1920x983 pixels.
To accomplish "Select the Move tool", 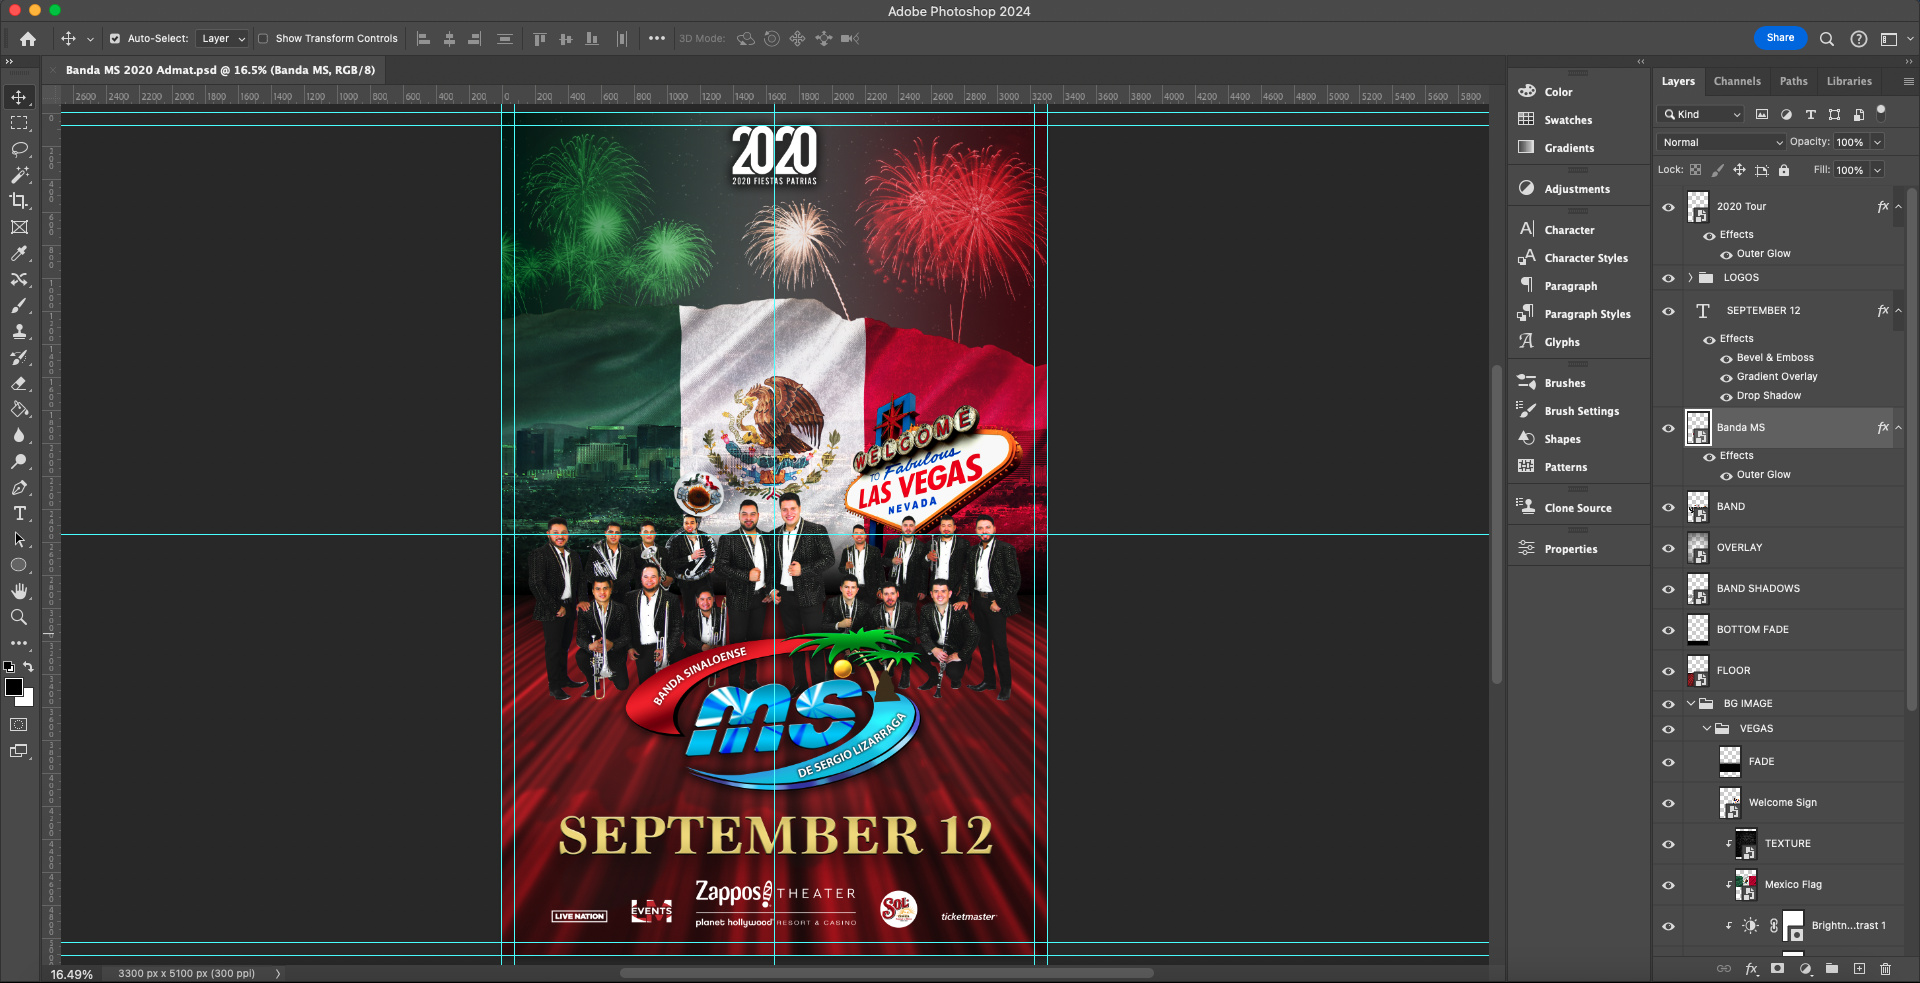I will tap(19, 97).
